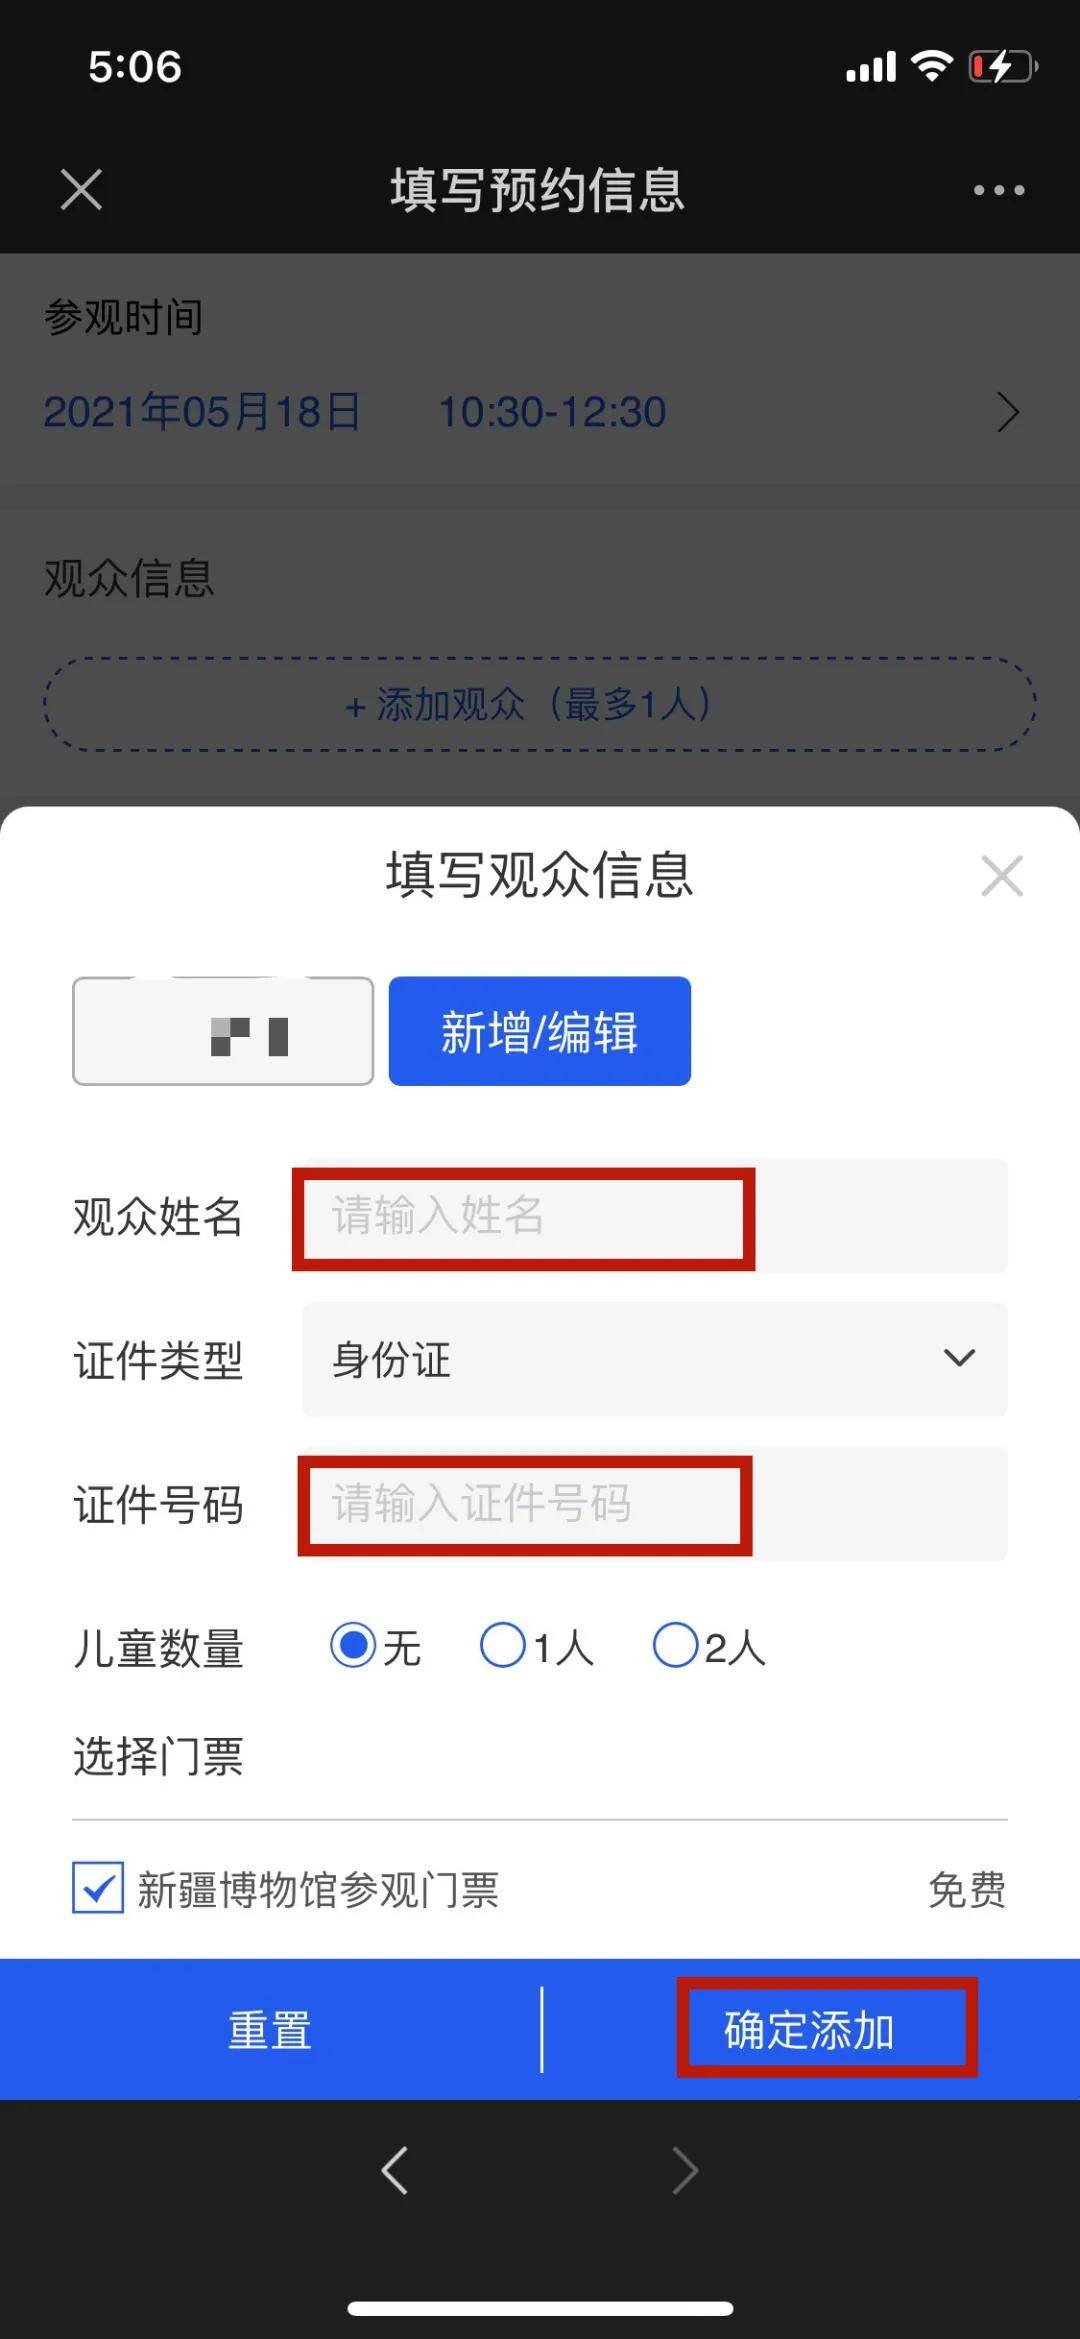Tap the battery charging status icon

1002,67
